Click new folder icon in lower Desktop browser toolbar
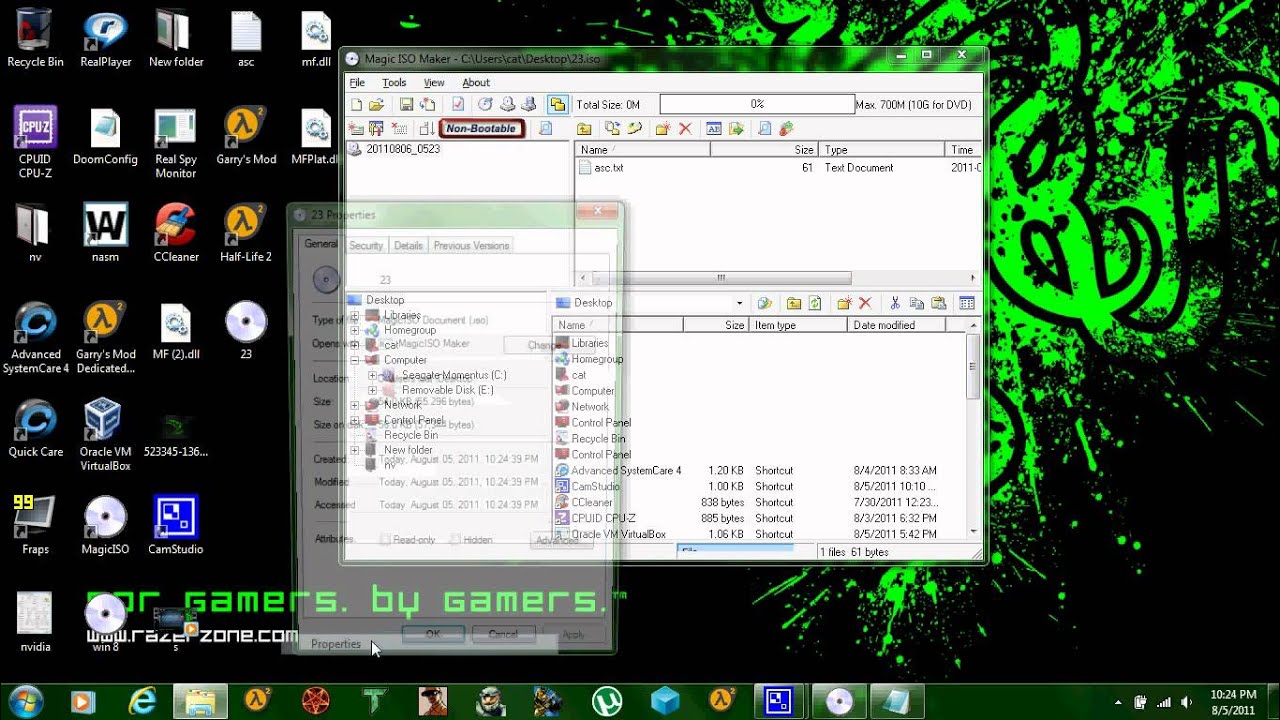 [844, 303]
